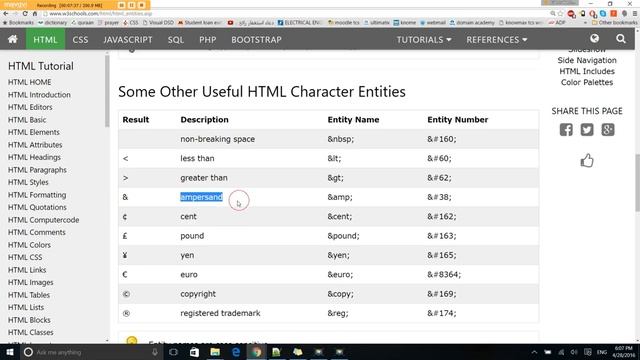
Task: Open HTML Elements link
Action: point(33,132)
